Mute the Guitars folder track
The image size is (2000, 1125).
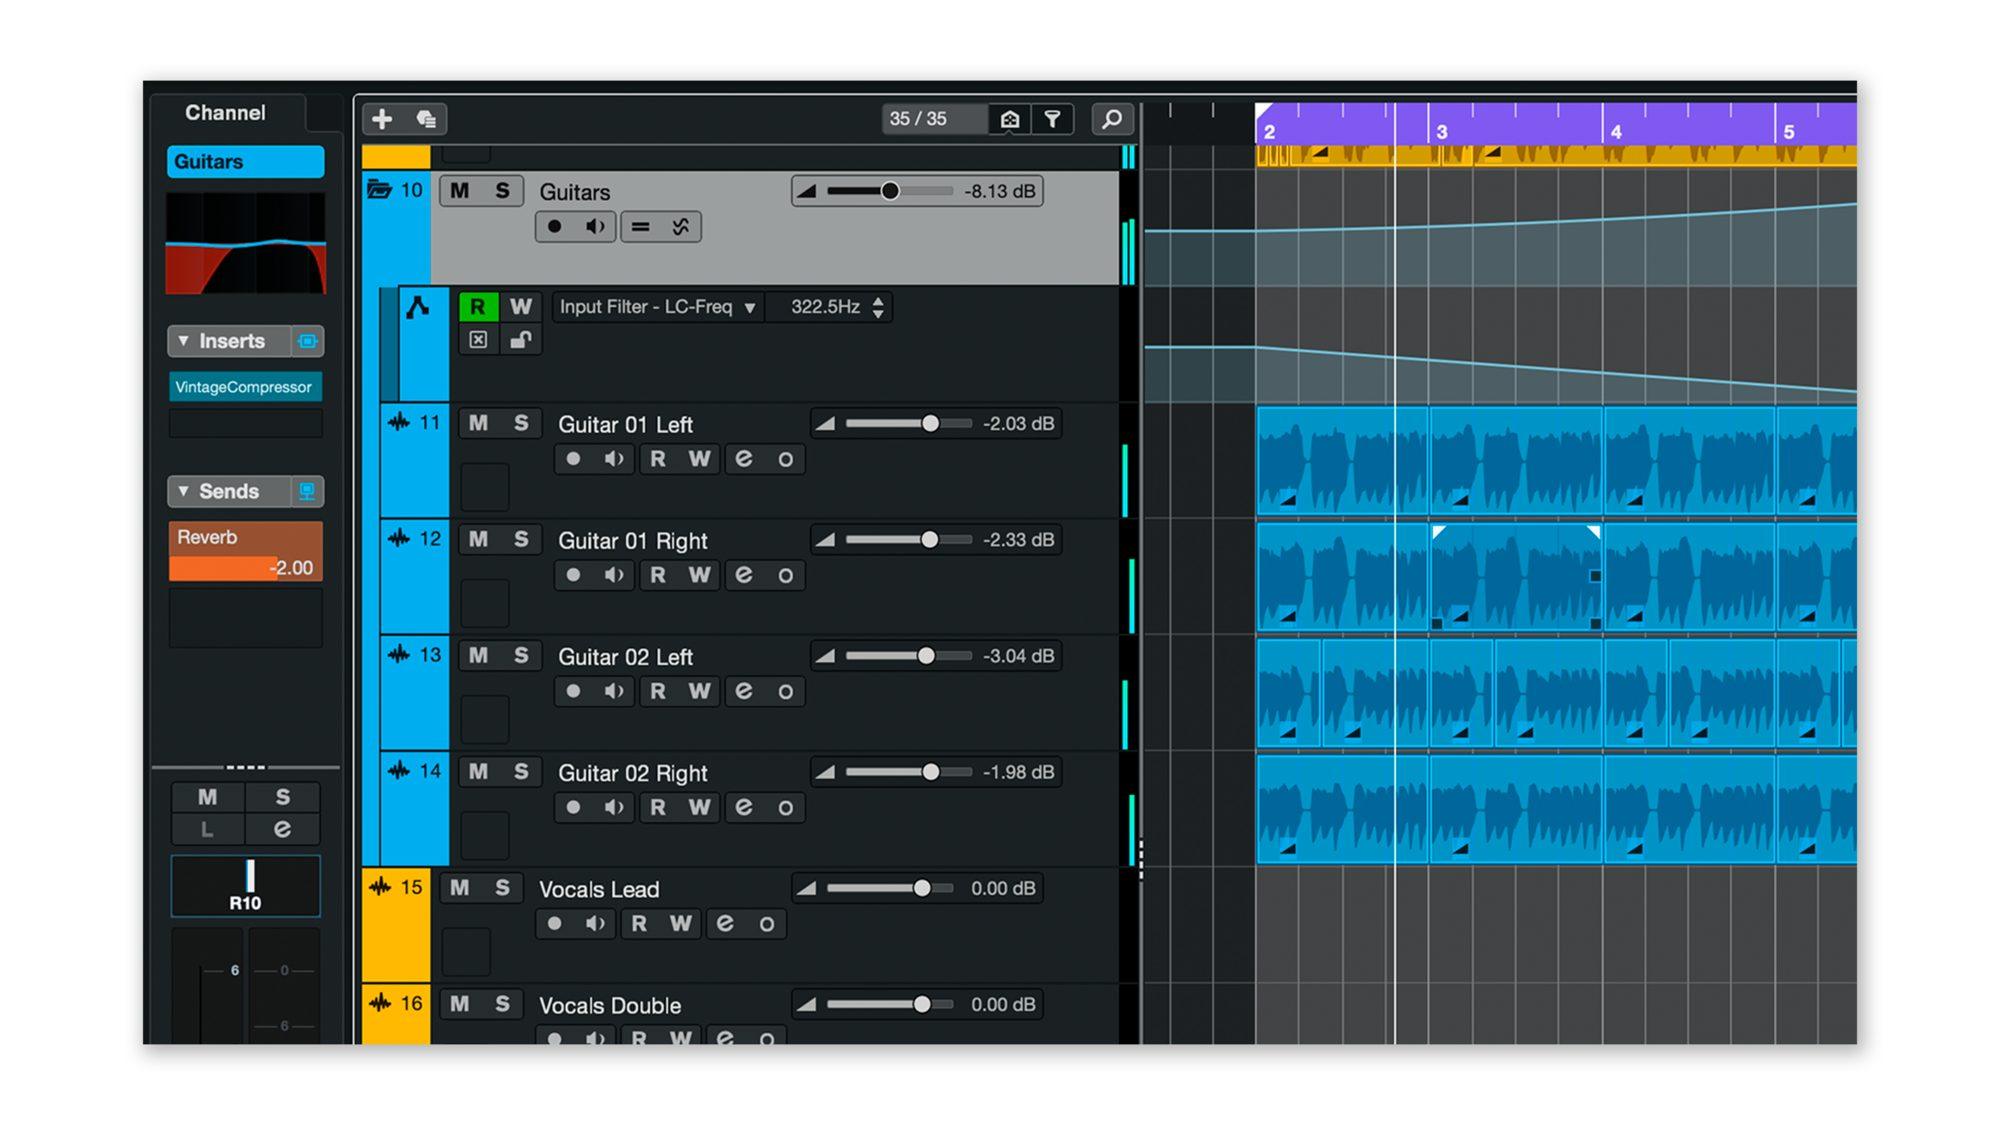(x=460, y=191)
